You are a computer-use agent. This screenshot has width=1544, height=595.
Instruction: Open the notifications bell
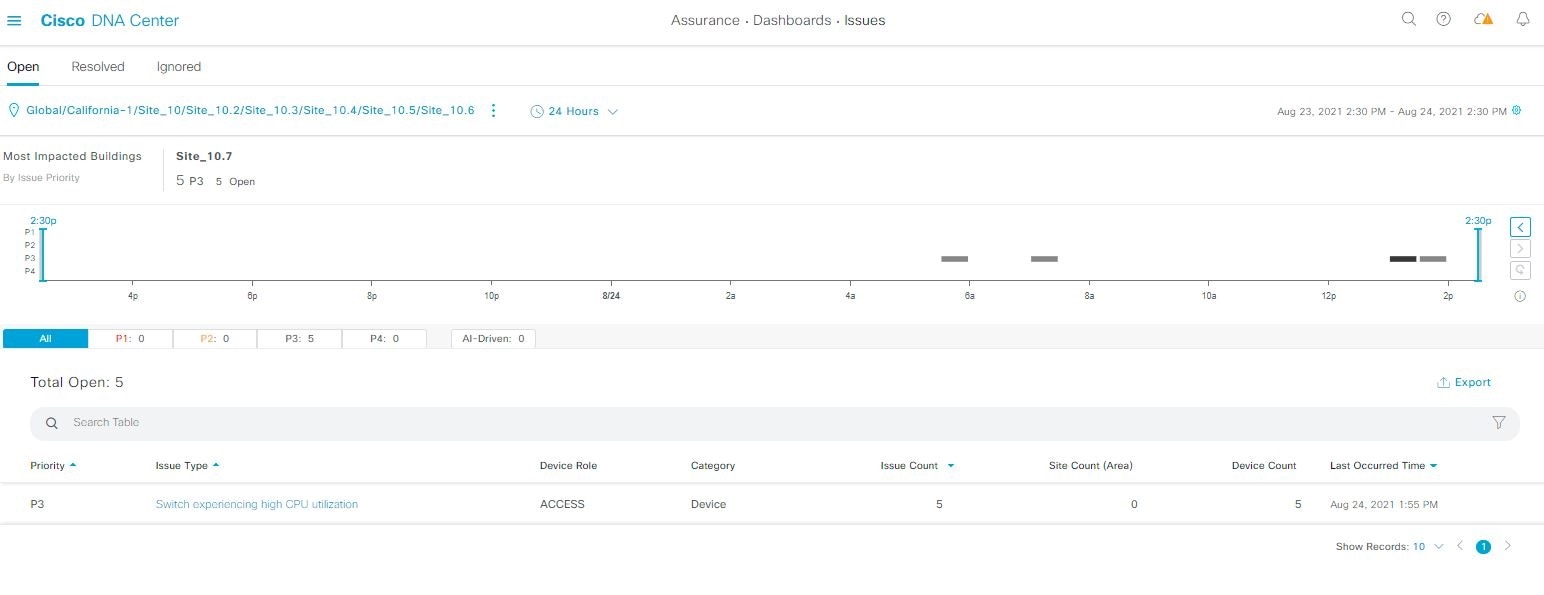[x=1523, y=19]
